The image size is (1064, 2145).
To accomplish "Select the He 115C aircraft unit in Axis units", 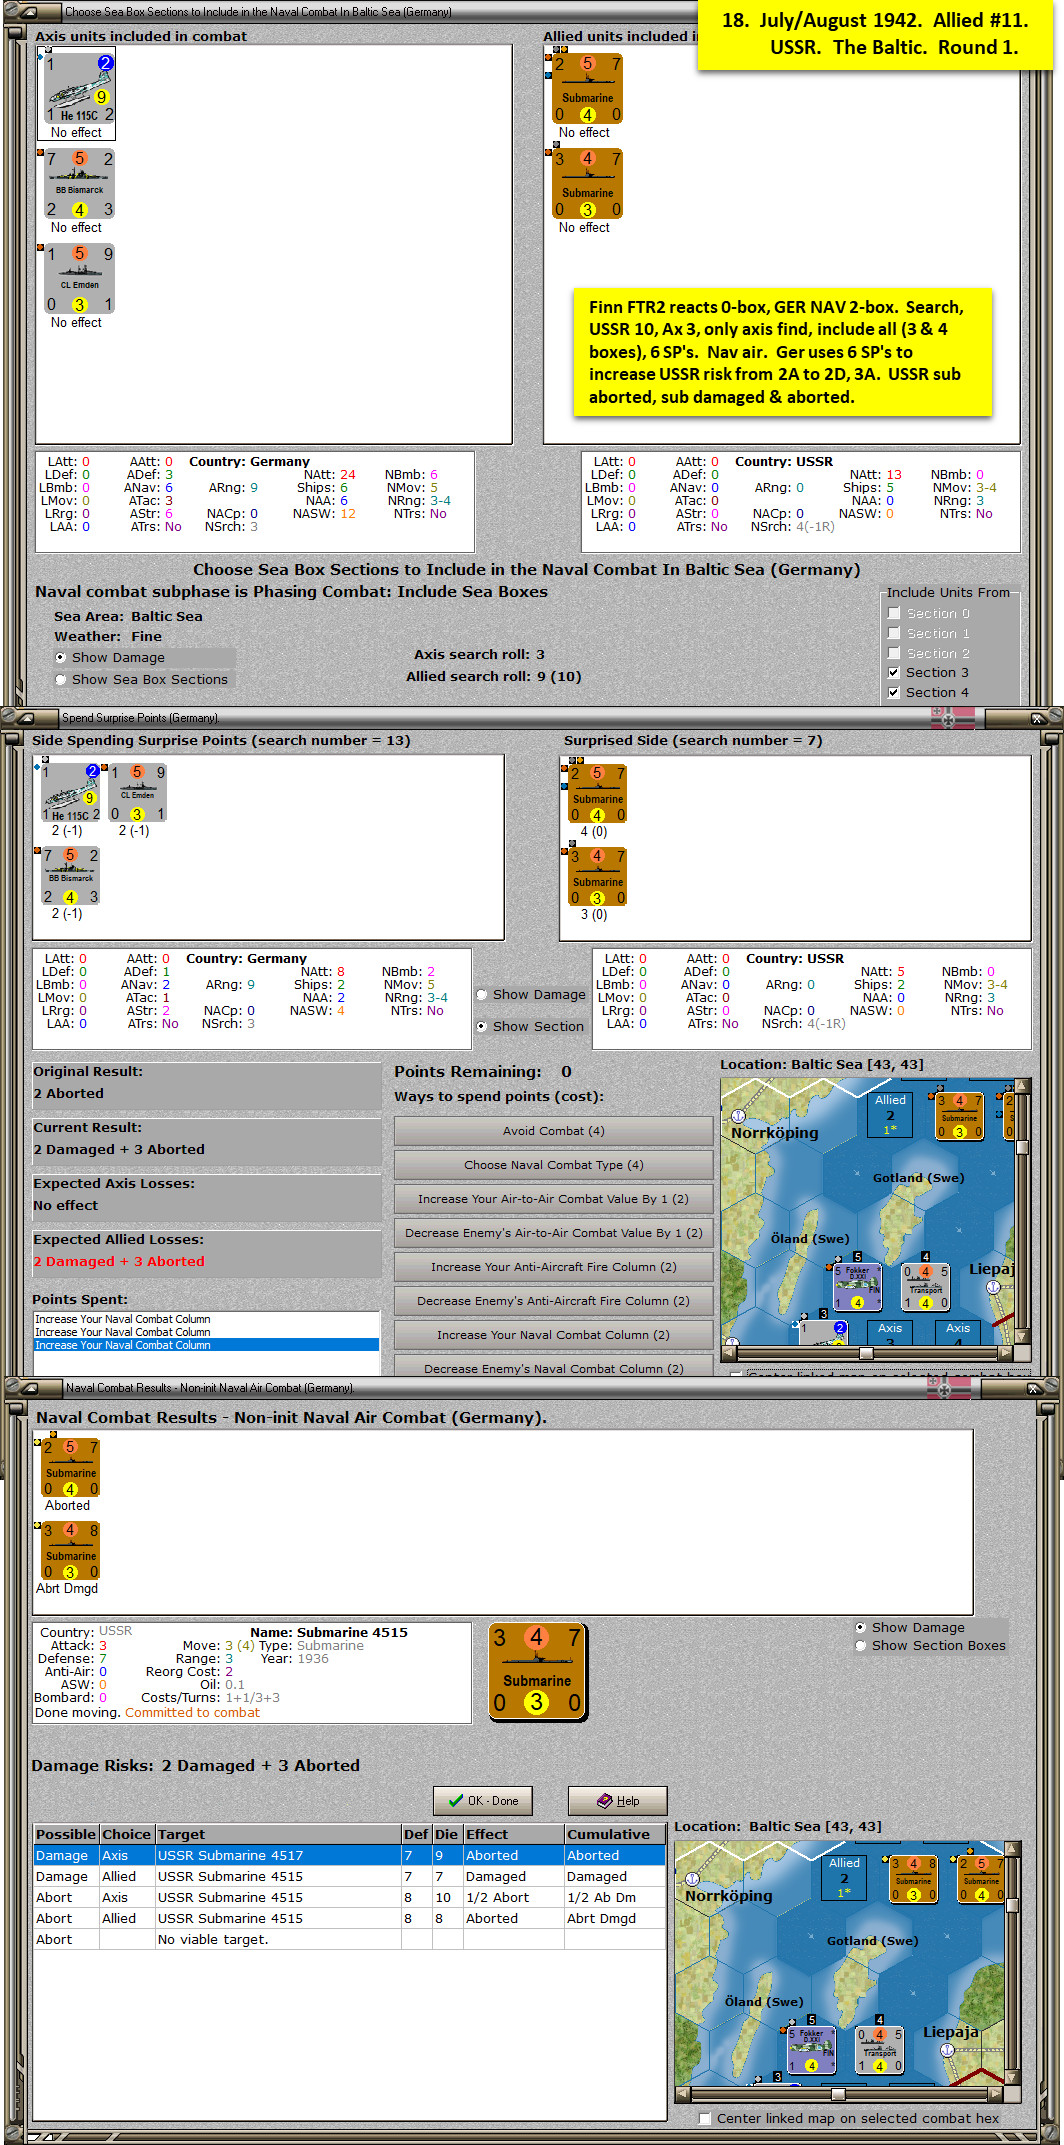I will tap(80, 88).
